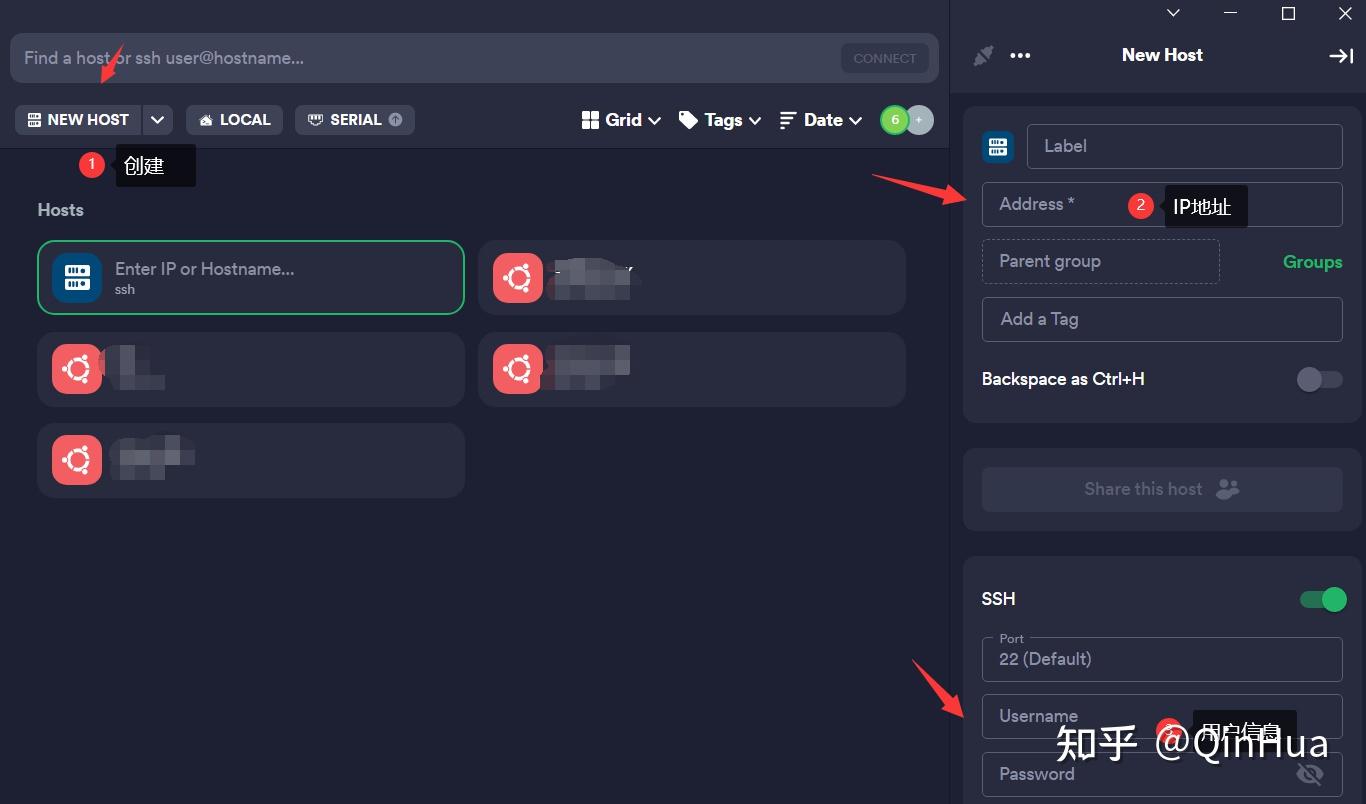
Task: Open the Tags filter dropdown
Action: coord(720,120)
